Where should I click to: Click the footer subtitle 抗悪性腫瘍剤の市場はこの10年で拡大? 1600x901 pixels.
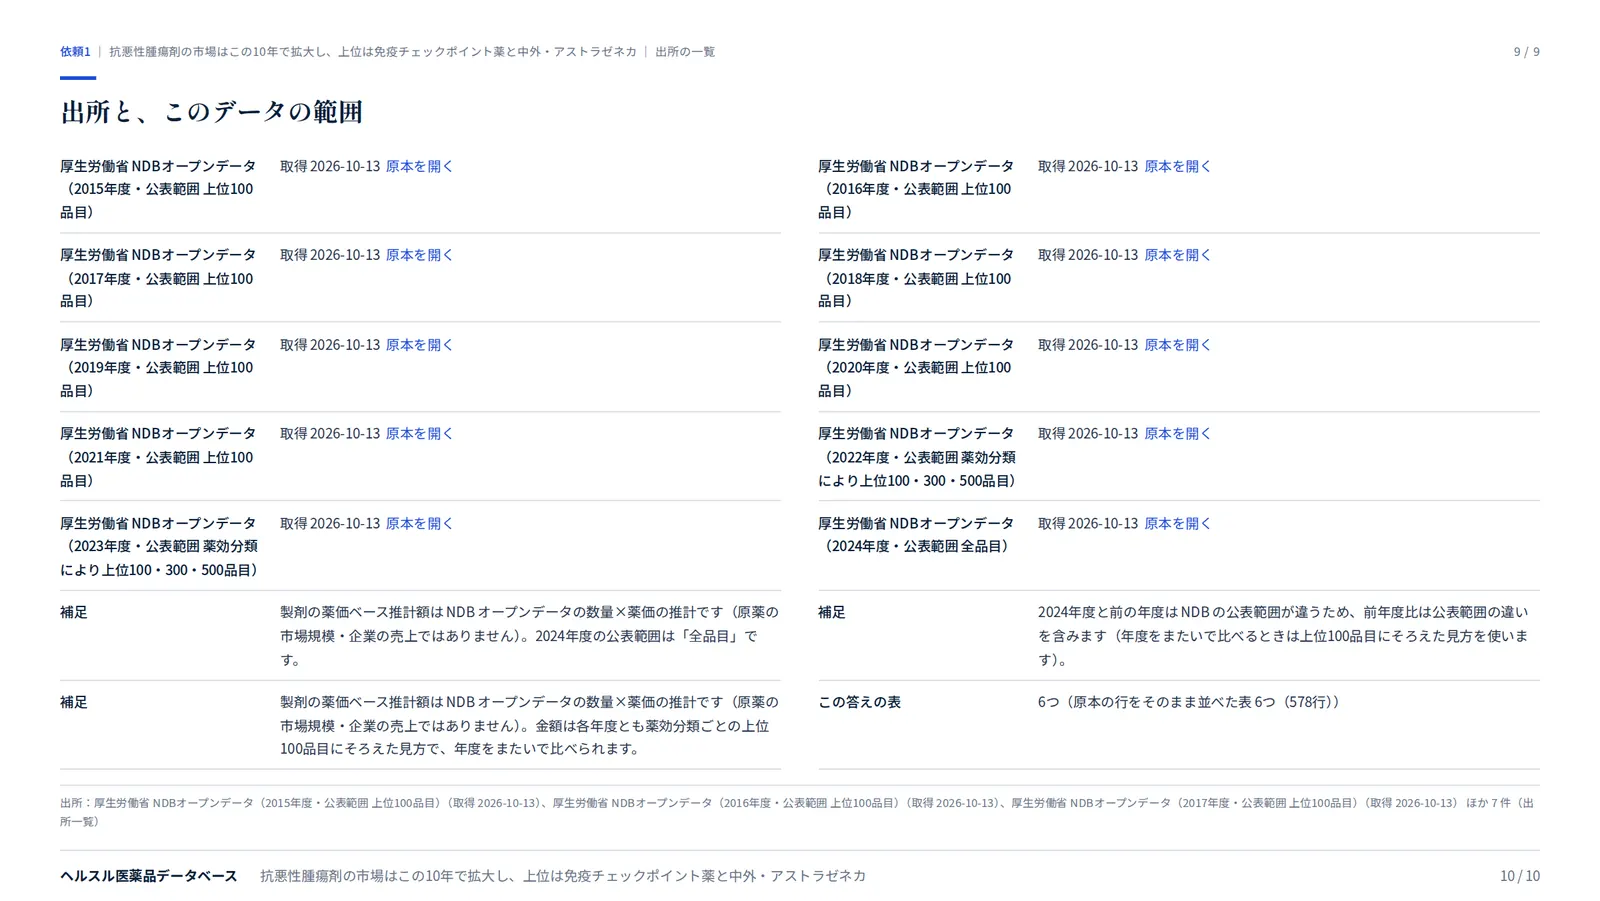point(563,876)
